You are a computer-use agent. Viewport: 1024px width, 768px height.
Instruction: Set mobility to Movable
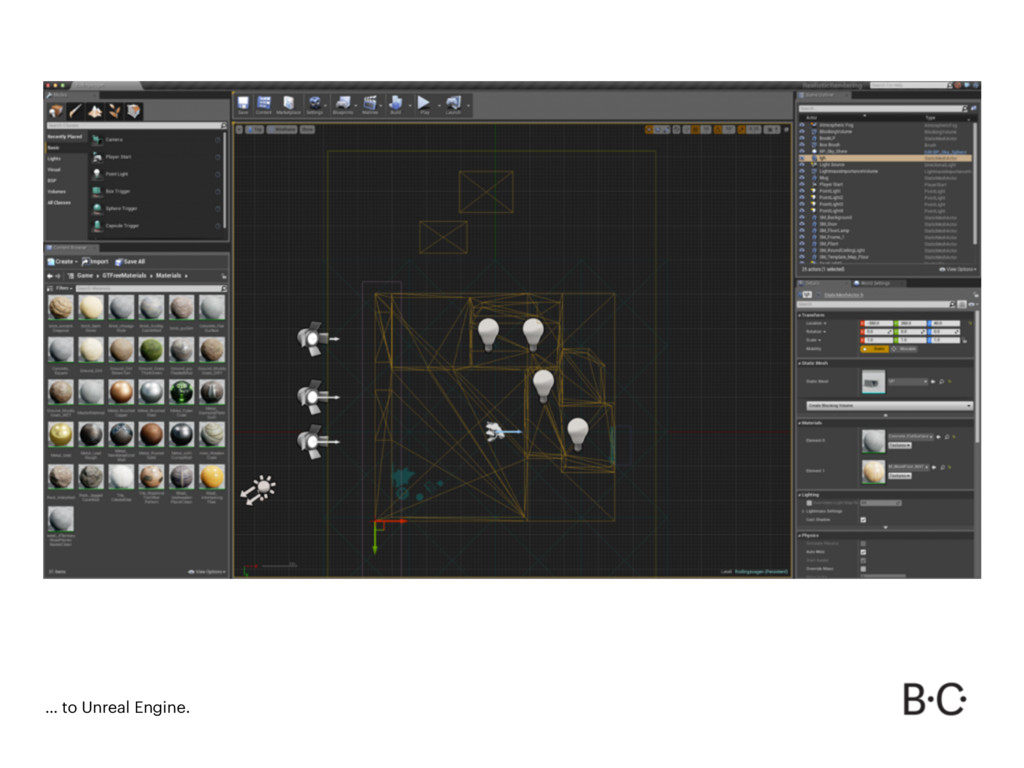904,349
